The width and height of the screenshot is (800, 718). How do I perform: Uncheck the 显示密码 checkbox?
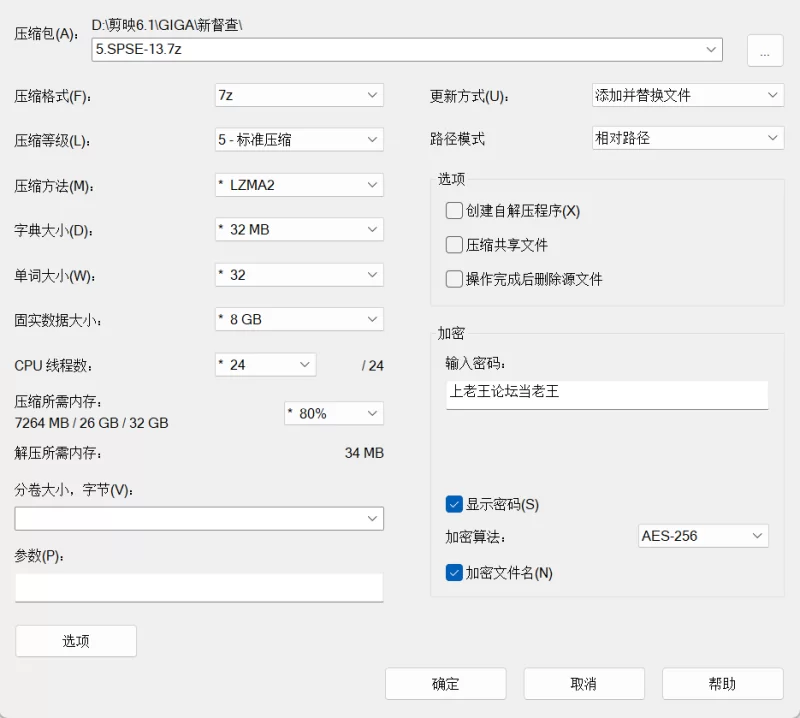pyautogui.click(x=454, y=504)
